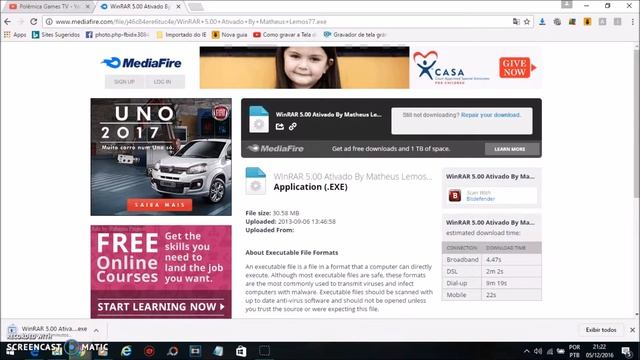This screenshot has width=640, height=360.
Task: Click Scan With Bitdefender link
Action: click(480, 196)
